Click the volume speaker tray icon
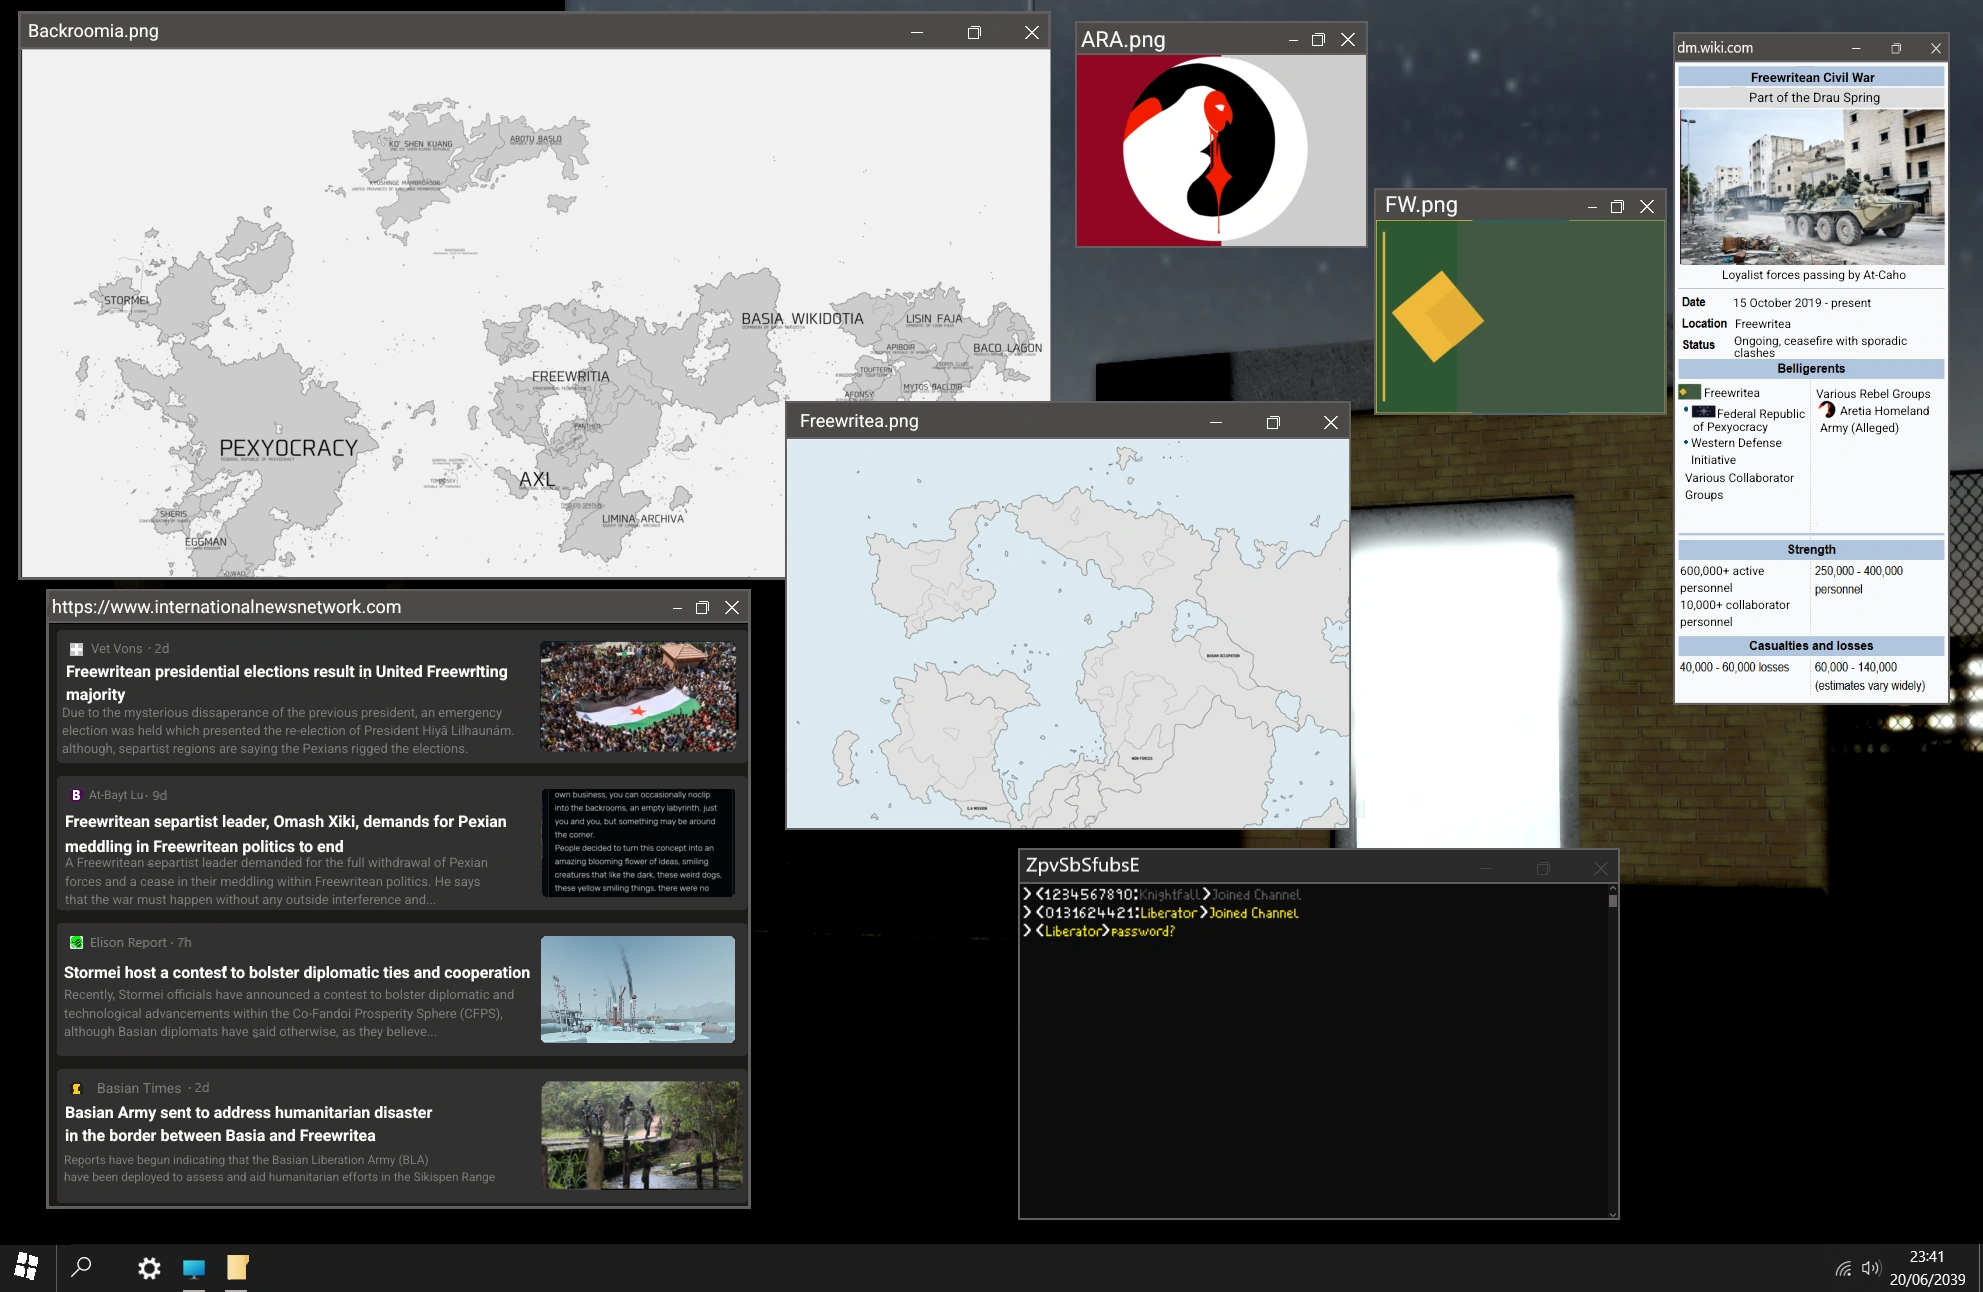The height and width of the screenshot is (1292, 1983). 1870,1268
